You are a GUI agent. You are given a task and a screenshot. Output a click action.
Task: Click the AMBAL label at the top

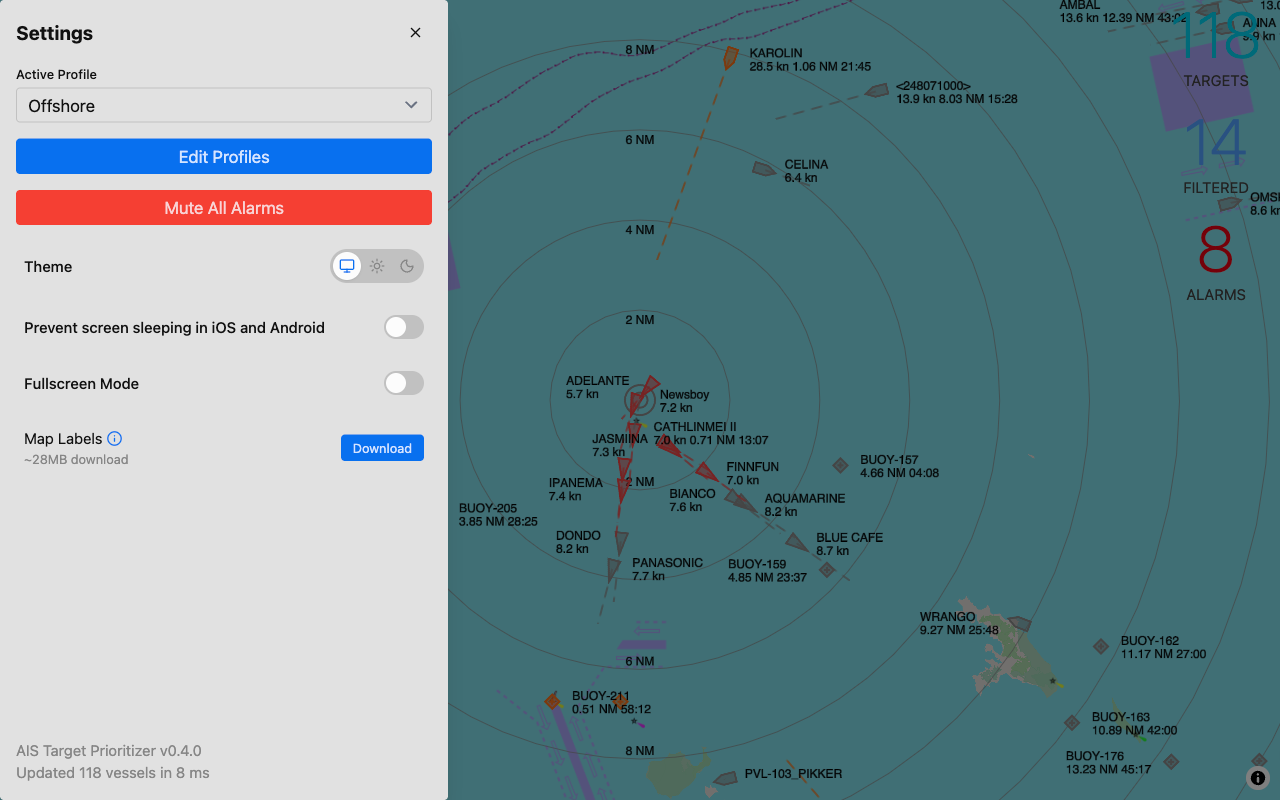(1080, 6)
